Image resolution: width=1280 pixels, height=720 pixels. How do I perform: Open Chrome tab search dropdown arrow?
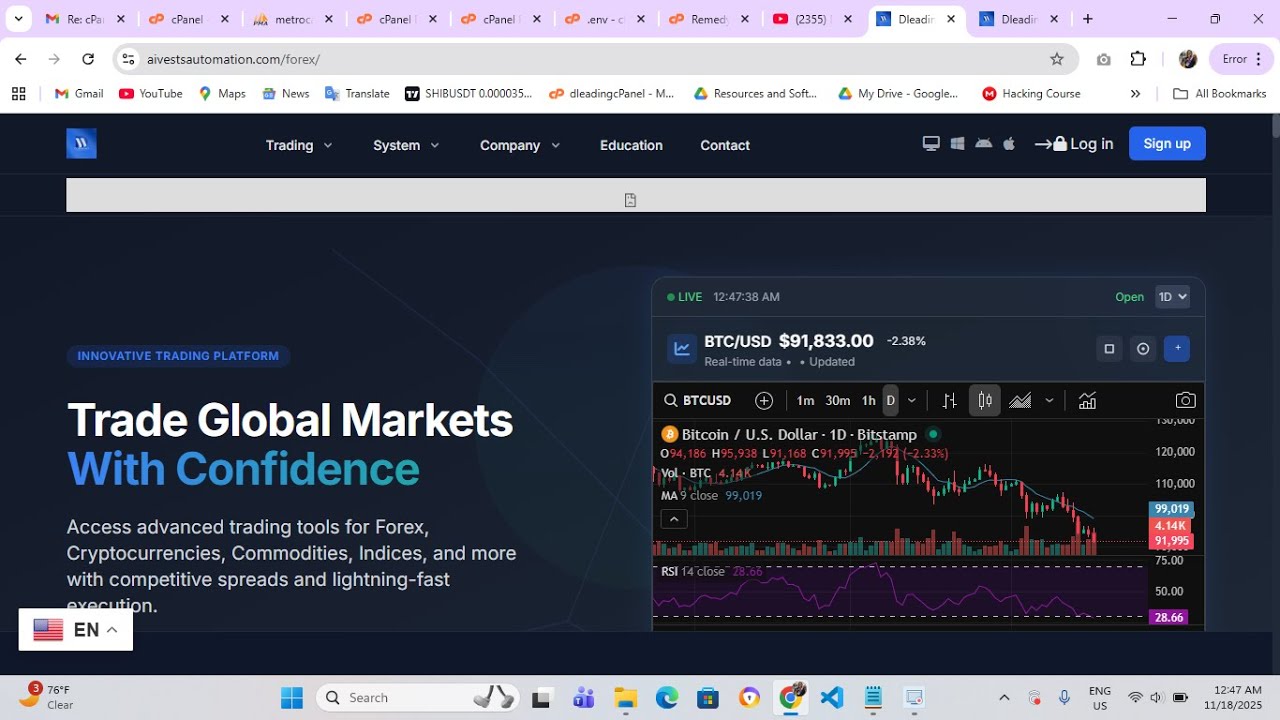18,18
